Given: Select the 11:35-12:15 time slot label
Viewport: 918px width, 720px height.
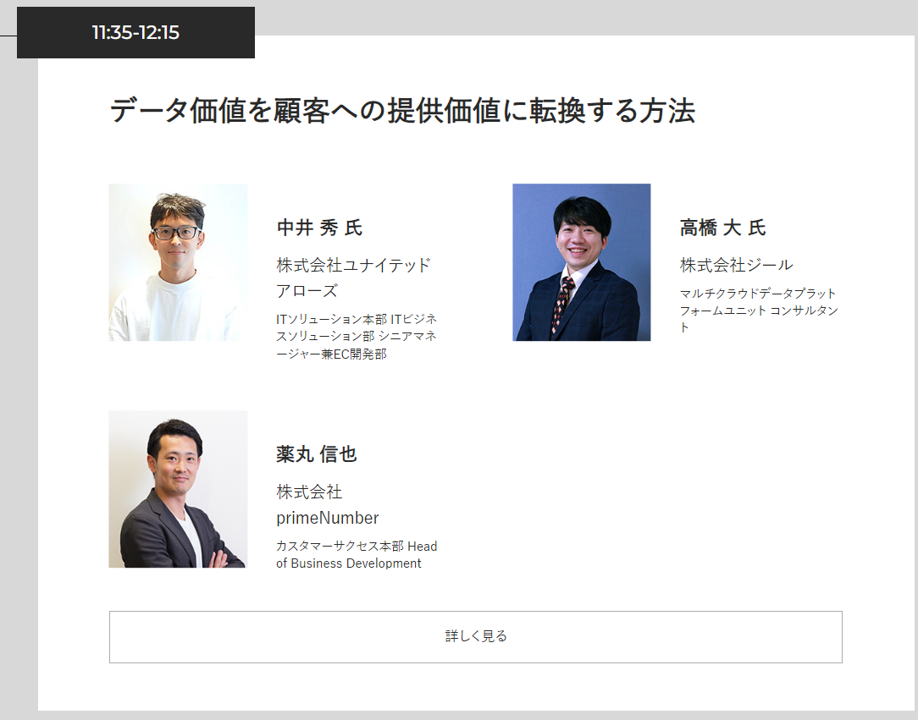Looking at the screenshot, I should tap(136, 32).
